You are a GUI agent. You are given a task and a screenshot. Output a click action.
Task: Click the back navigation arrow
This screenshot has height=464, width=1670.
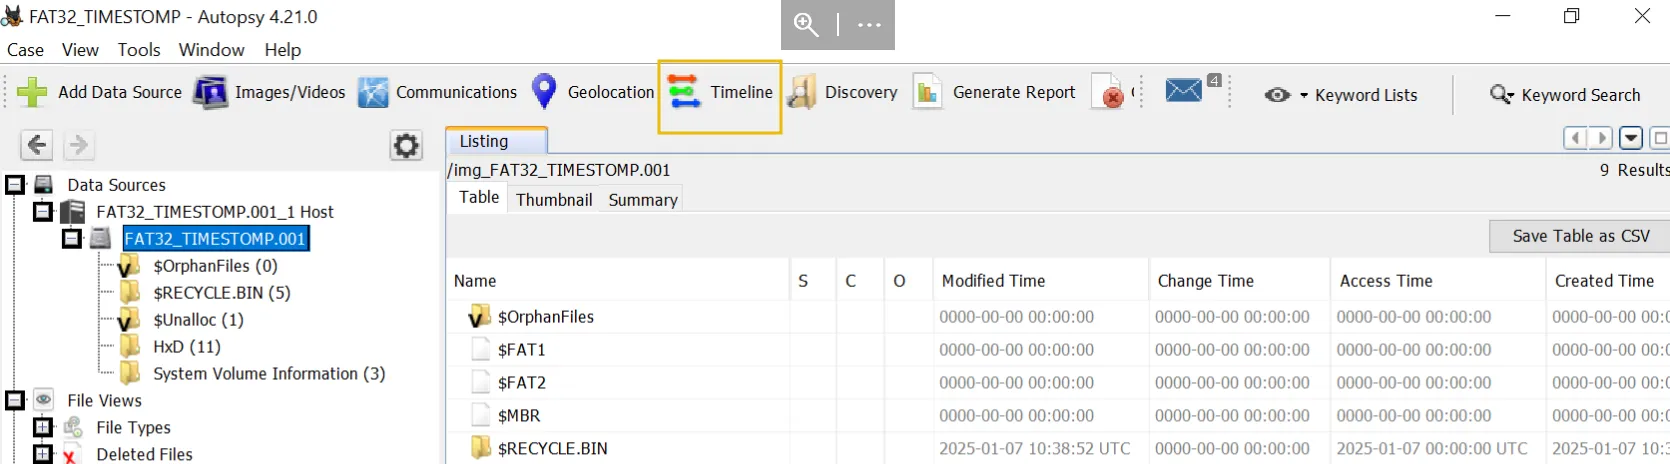[36, 146]
